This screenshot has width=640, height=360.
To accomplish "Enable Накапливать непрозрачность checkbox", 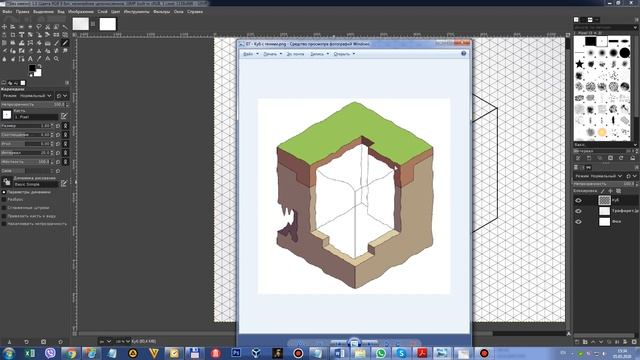I will 4,224.
